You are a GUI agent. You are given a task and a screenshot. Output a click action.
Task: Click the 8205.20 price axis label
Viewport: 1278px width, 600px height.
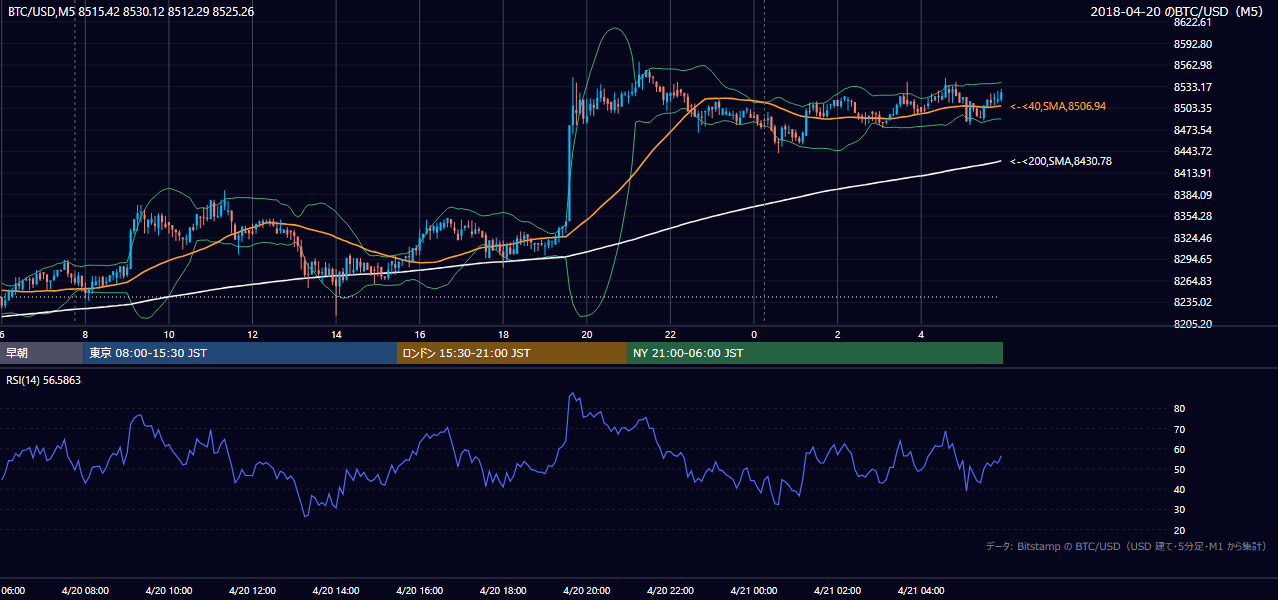pos(1193,324)
